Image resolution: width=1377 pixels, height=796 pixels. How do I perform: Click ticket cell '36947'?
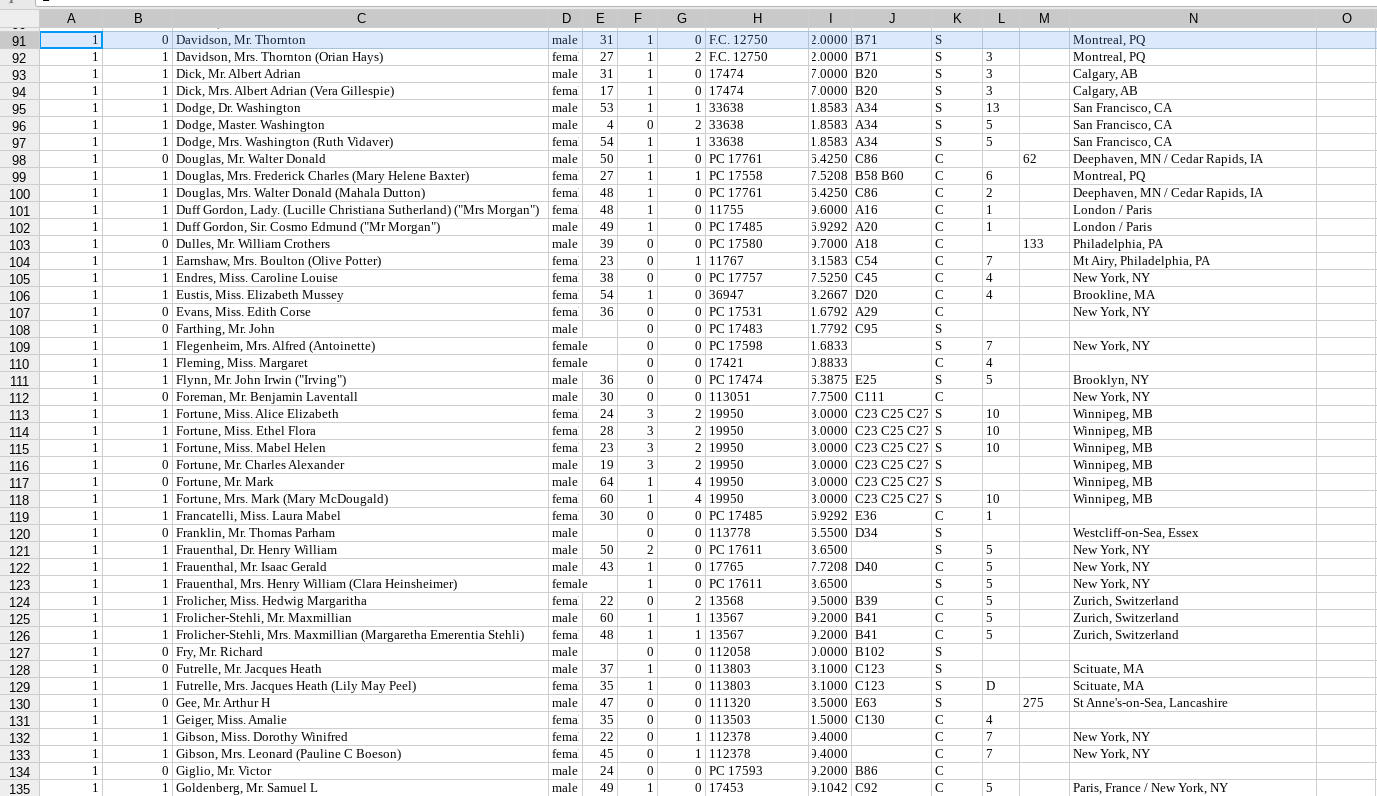[757, 295]
